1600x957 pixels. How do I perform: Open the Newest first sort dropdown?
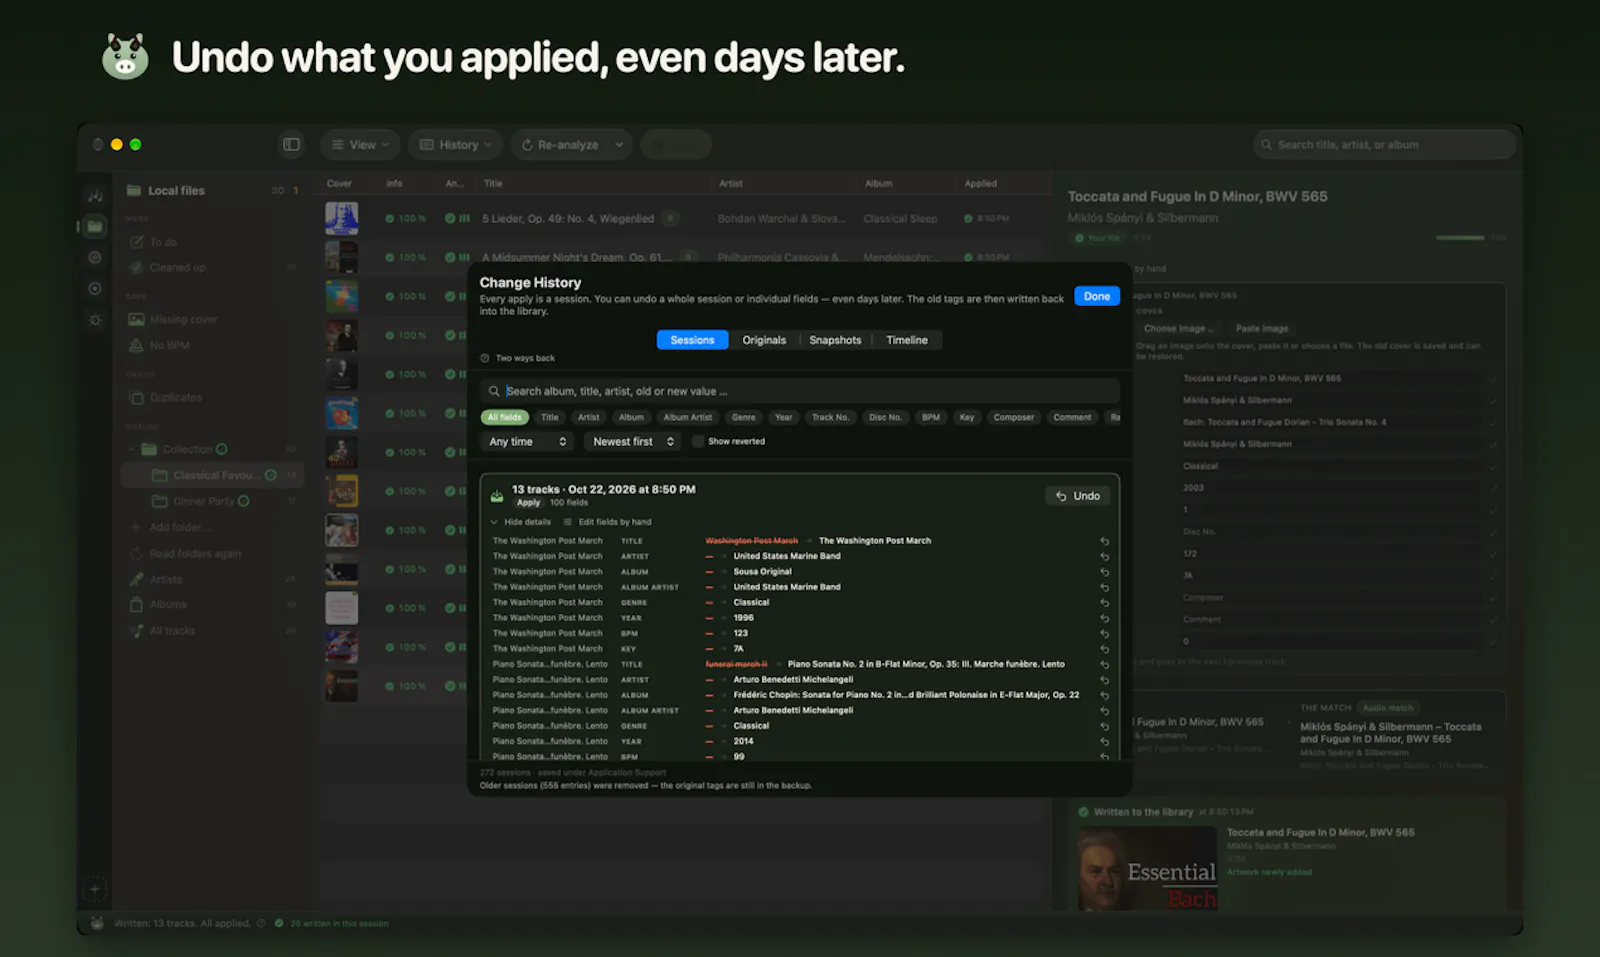(x=633, y=441)
